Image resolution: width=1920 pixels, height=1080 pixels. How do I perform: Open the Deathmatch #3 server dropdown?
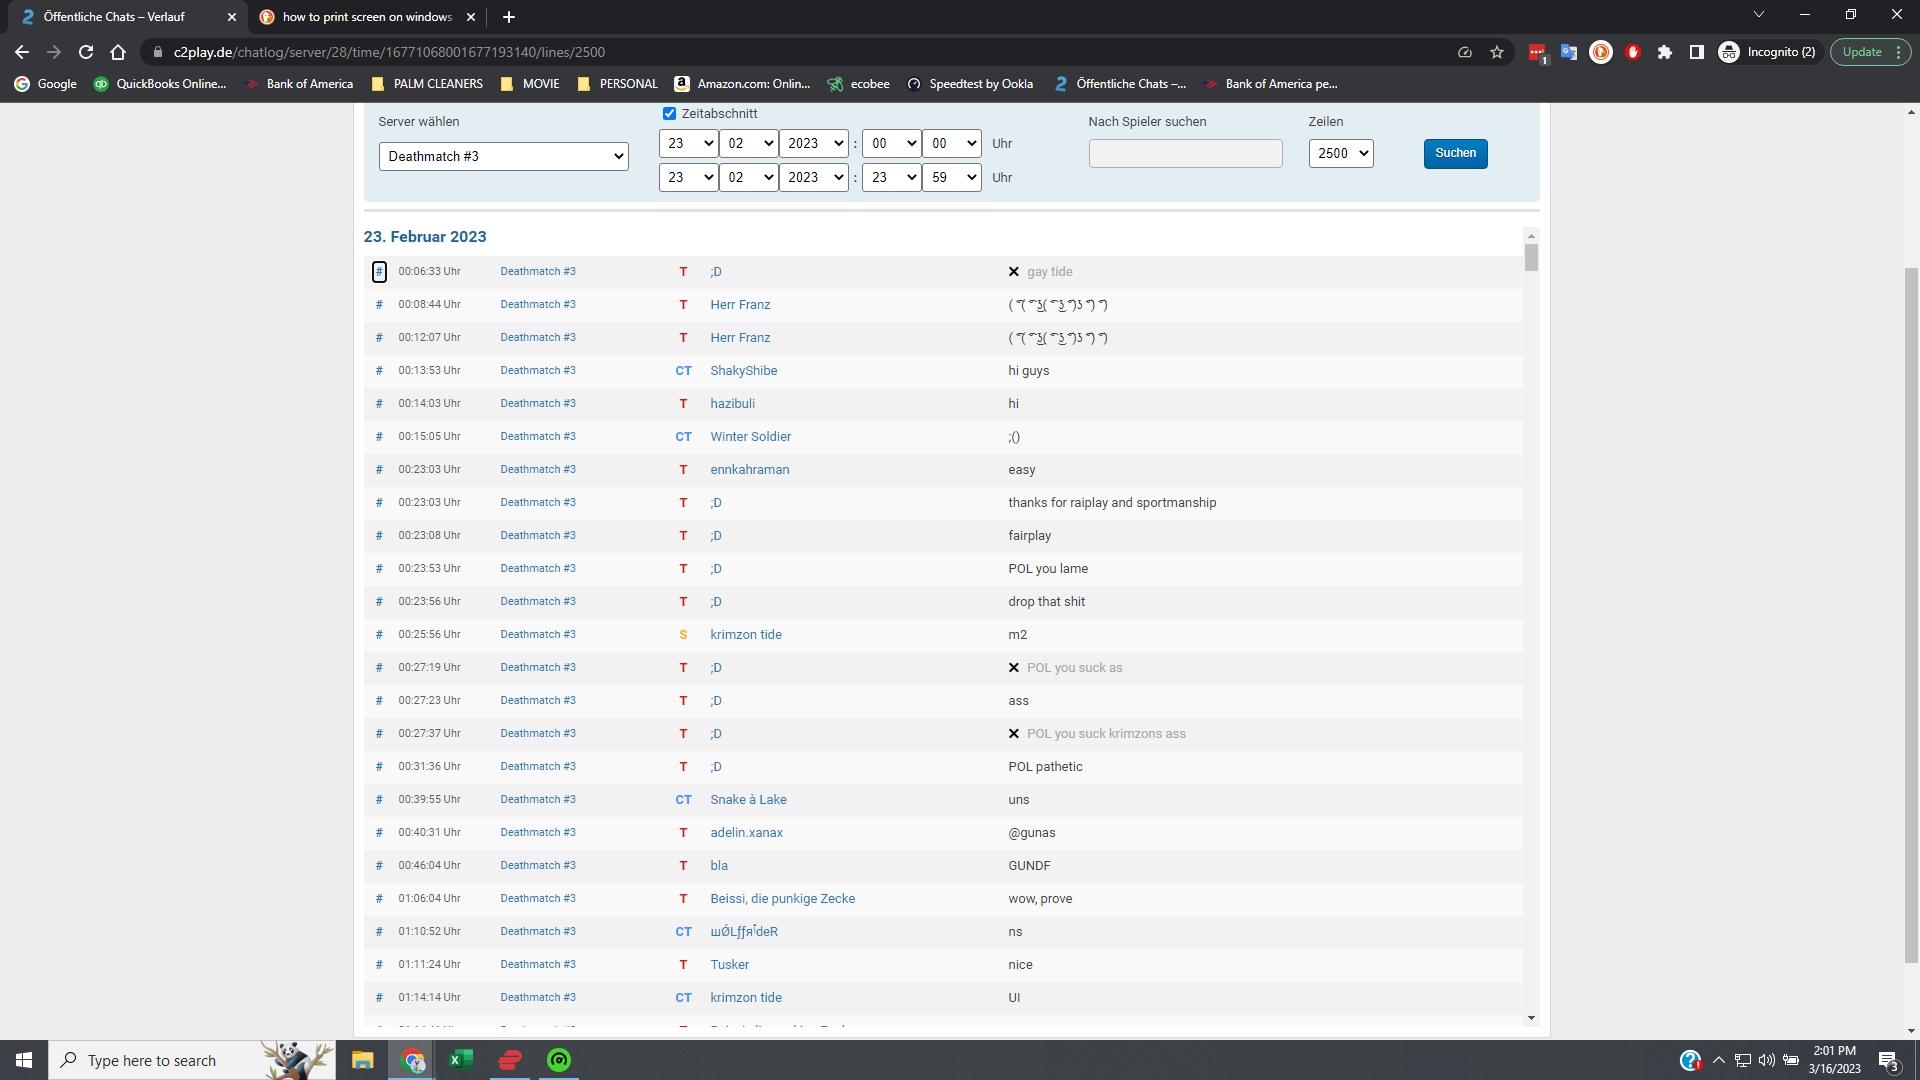503,157
